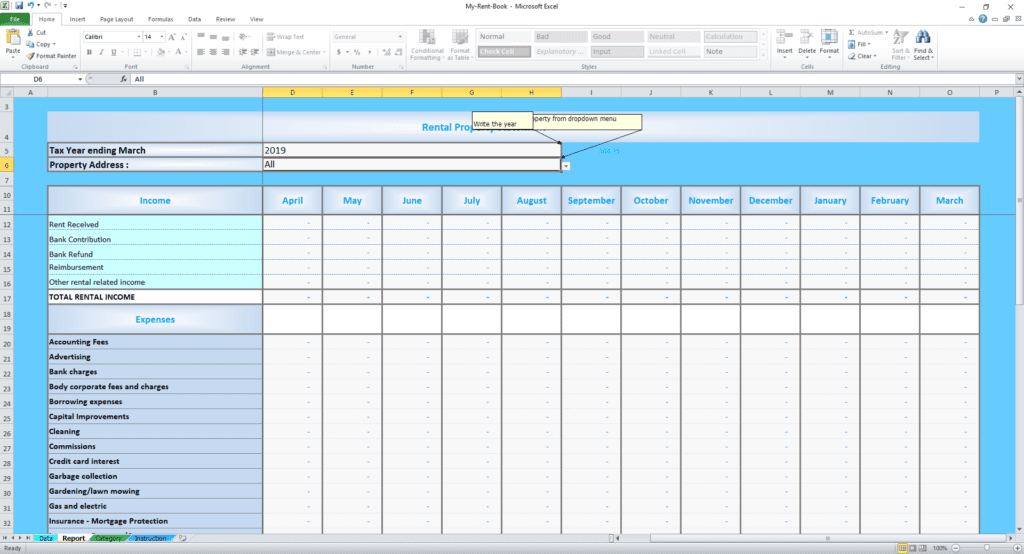Toggle Italic formatting
Viewport: 1024px width, 554px height.
pyautogui.click(x=100, y=52)
